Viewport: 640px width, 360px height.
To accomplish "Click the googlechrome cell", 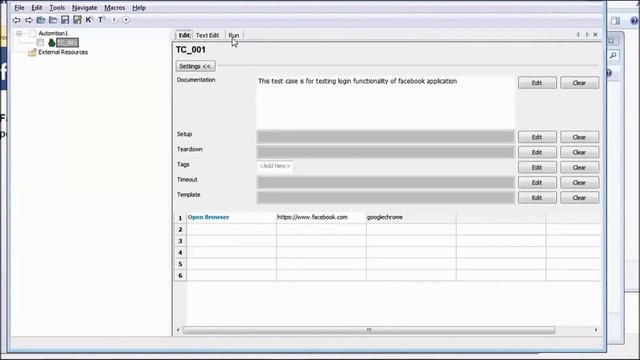I will [x=411, y=218].
